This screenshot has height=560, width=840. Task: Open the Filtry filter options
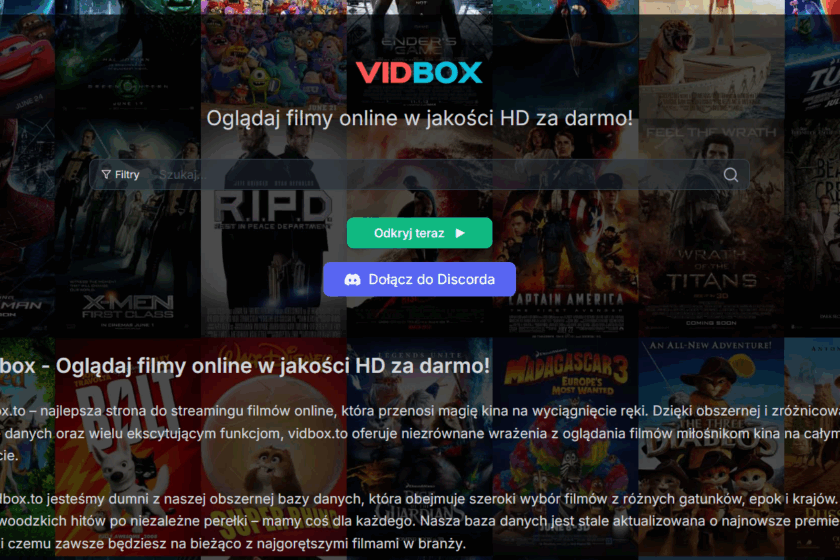point(121,175)
